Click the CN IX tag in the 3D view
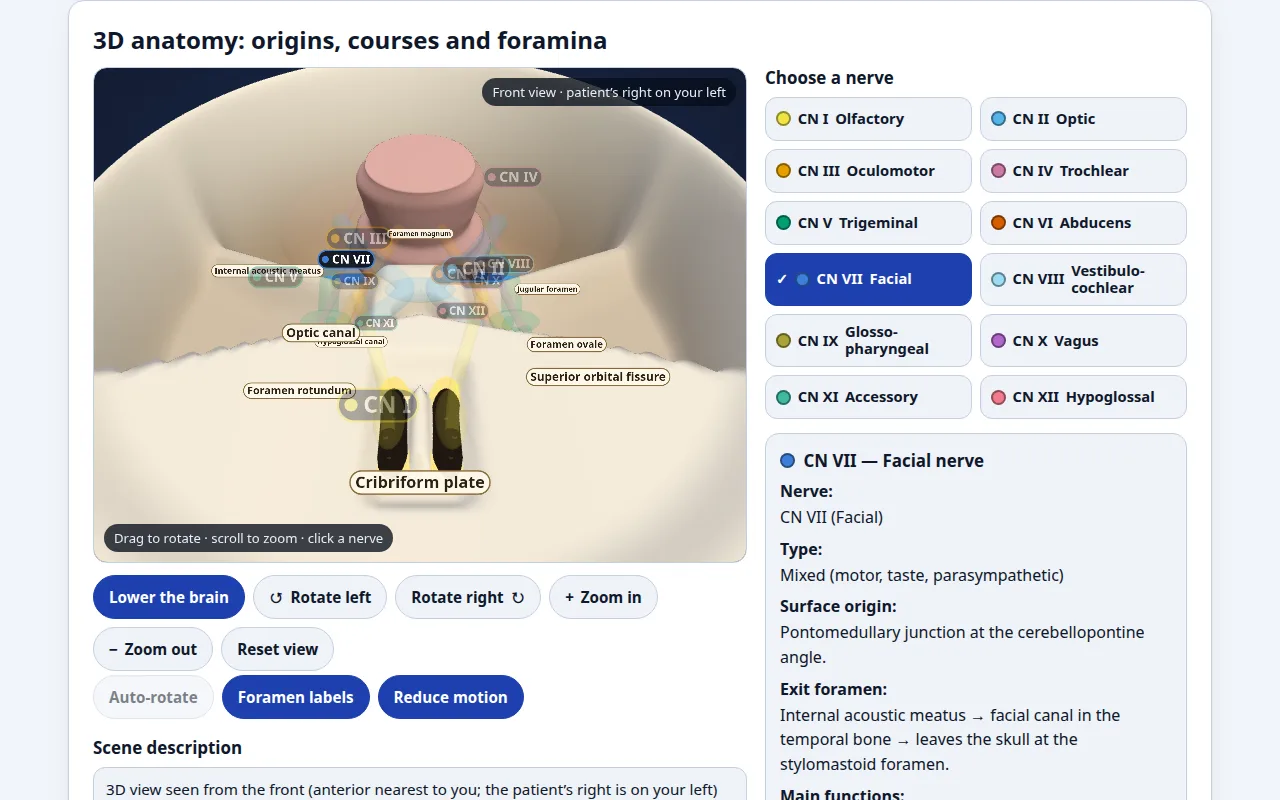The height and width of the screenshot is (800, 1280). [x=354, y=281]
